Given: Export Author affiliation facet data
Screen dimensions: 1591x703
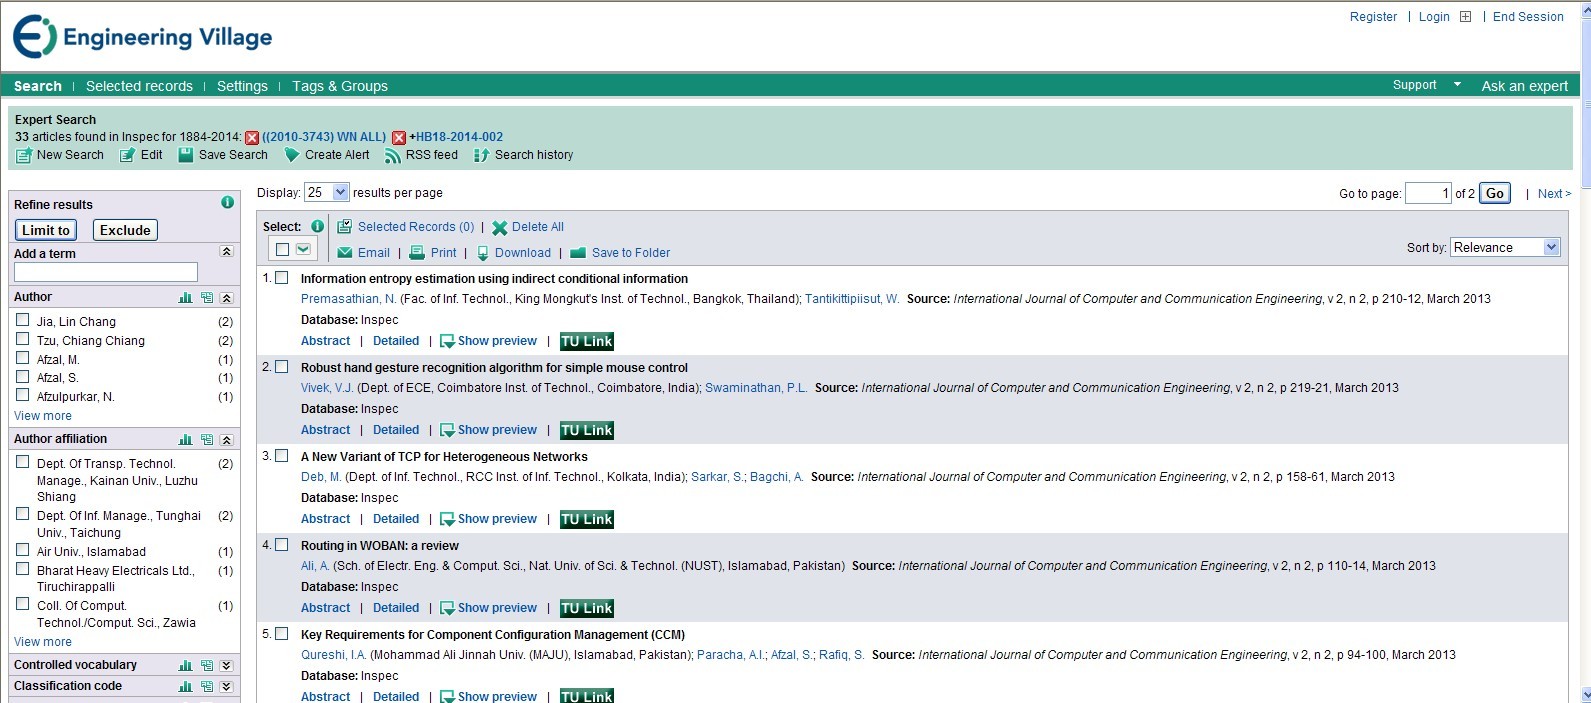Looking at the screenshot, I should 206,440.
